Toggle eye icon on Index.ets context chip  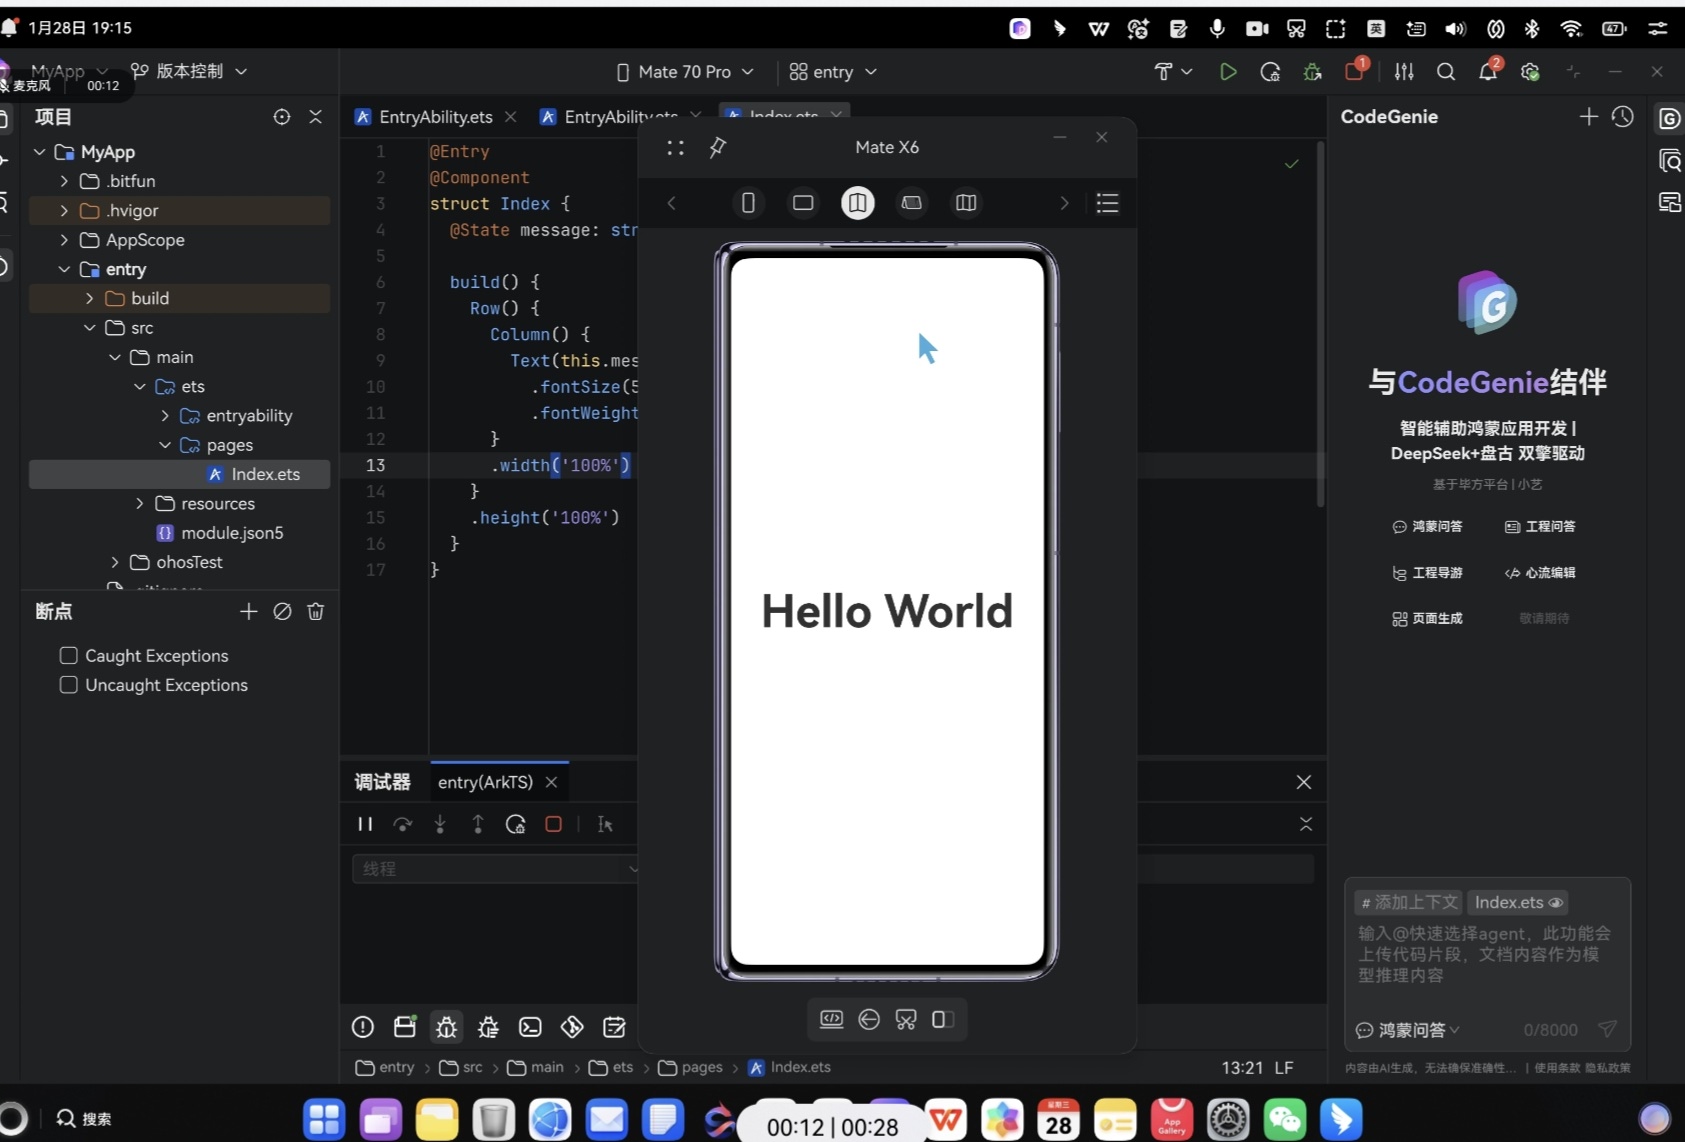(1555, 902)
